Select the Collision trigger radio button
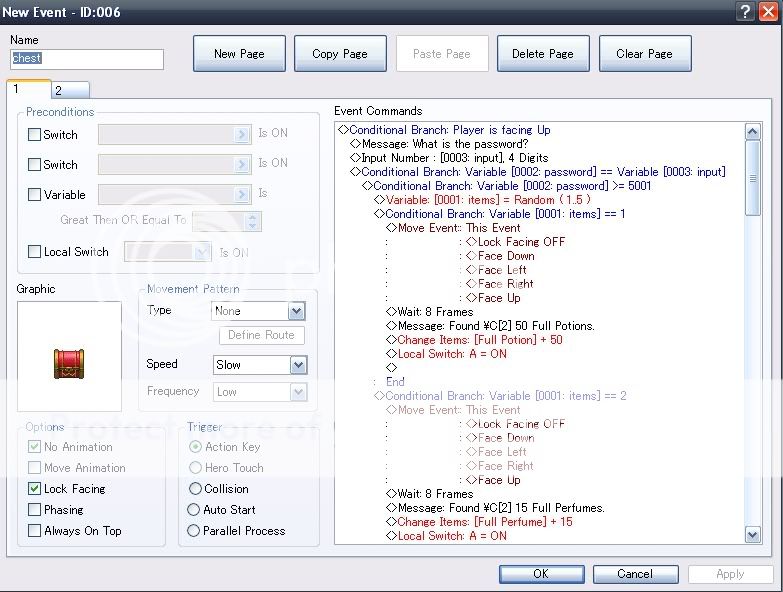 tap(195, 489)
